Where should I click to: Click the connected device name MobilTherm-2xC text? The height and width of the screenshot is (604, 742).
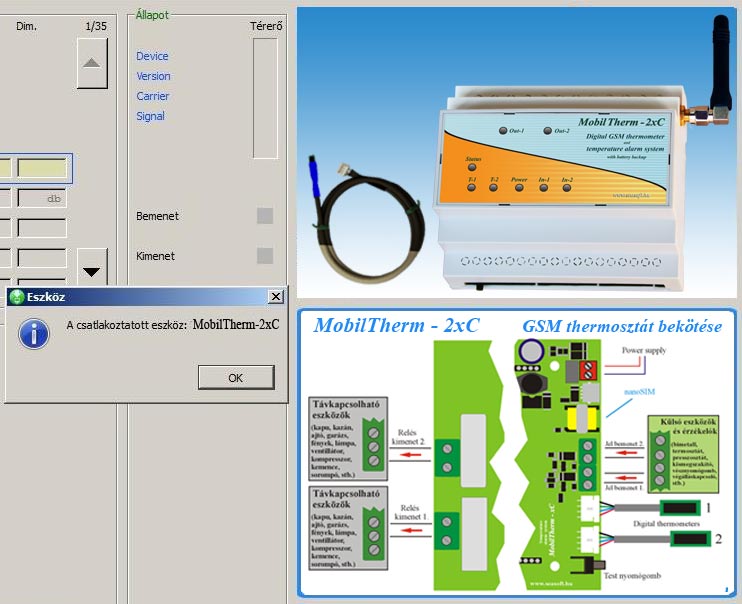tap(236, 324)
